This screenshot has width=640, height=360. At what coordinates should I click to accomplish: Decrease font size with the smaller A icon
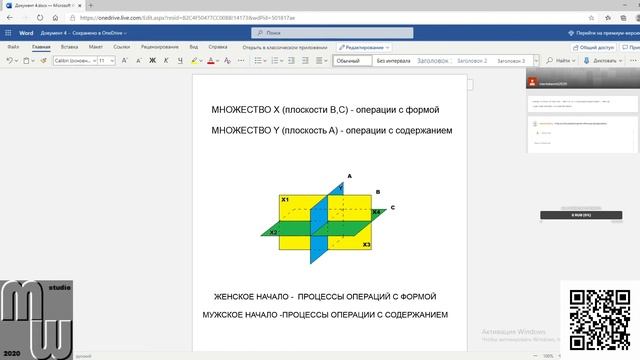tap(138, 60)
